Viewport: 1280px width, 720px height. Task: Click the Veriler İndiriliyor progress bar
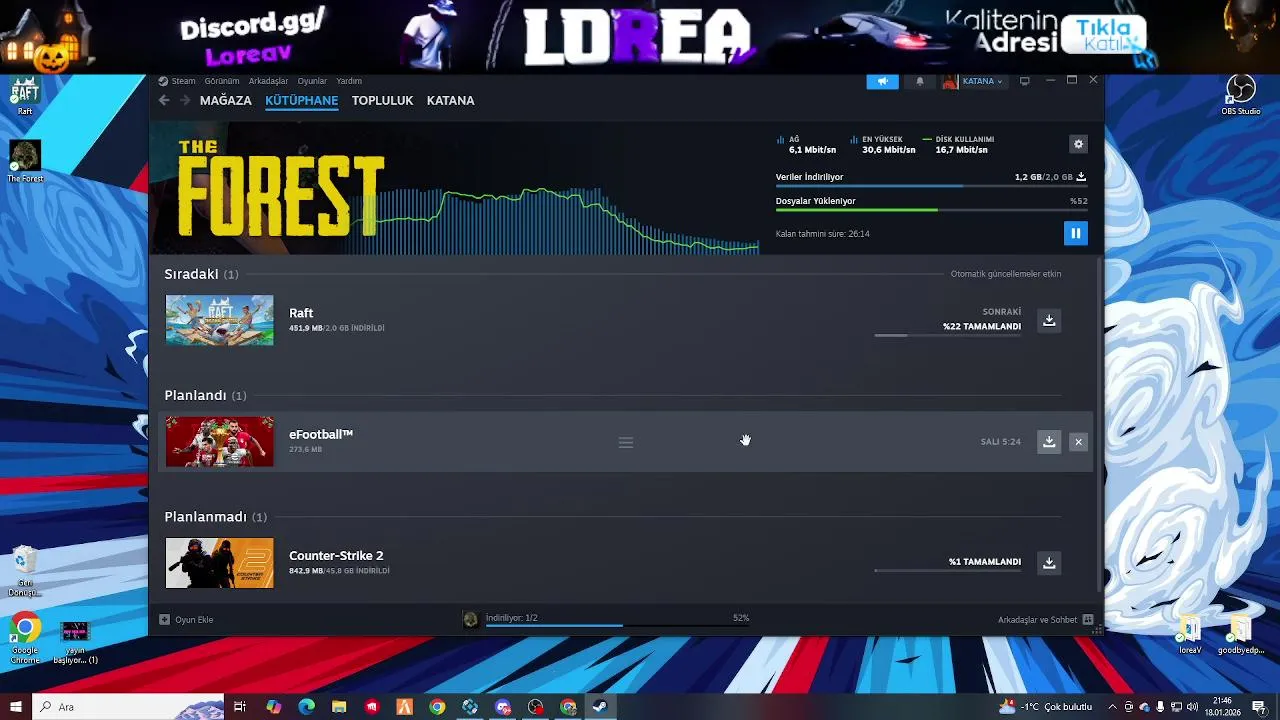(x=931, y=186)
